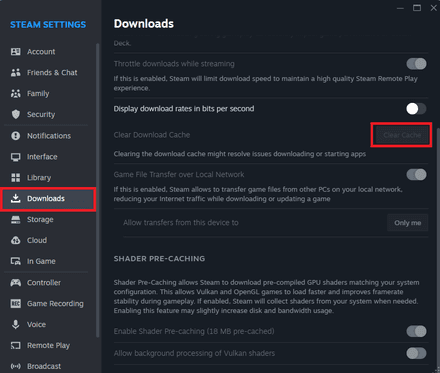Open Interface settings
The width and height of the screenshot is (440, 373).
point(49,157)
